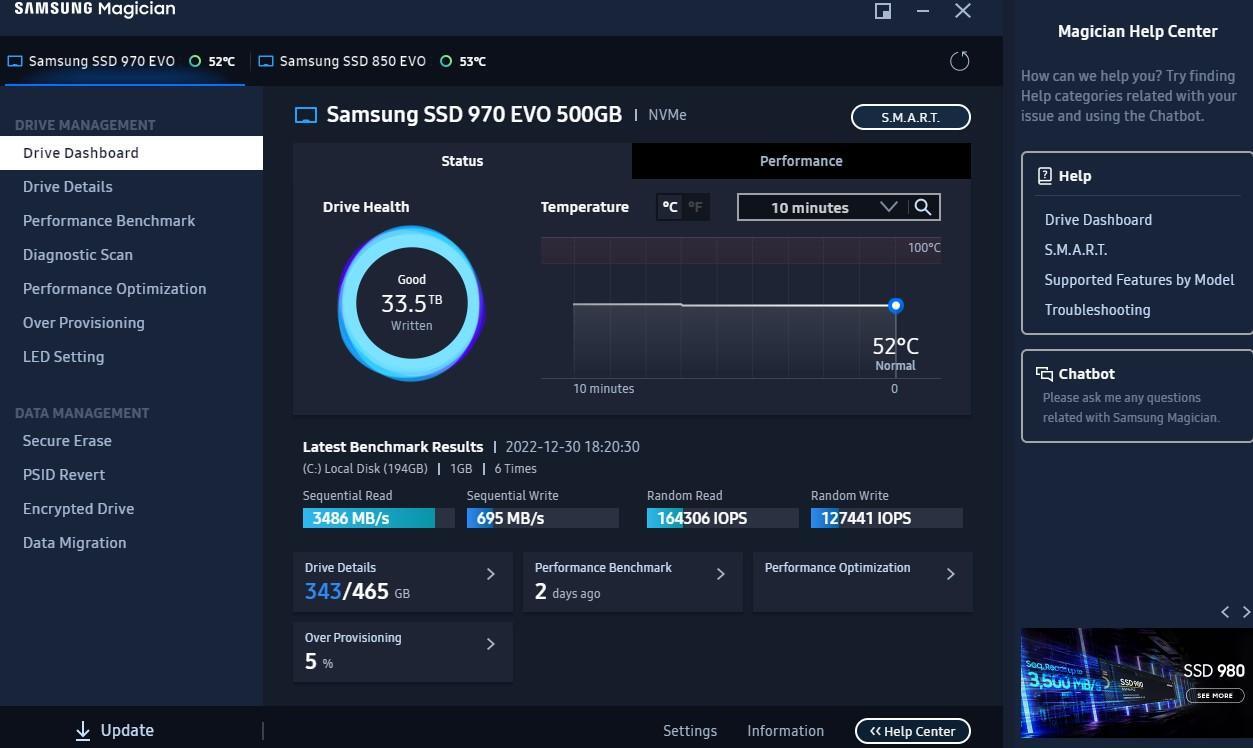Click the S.M.A.R.T. button
The width and height of the screenshot is (1253, 748).
pos(910,117)
